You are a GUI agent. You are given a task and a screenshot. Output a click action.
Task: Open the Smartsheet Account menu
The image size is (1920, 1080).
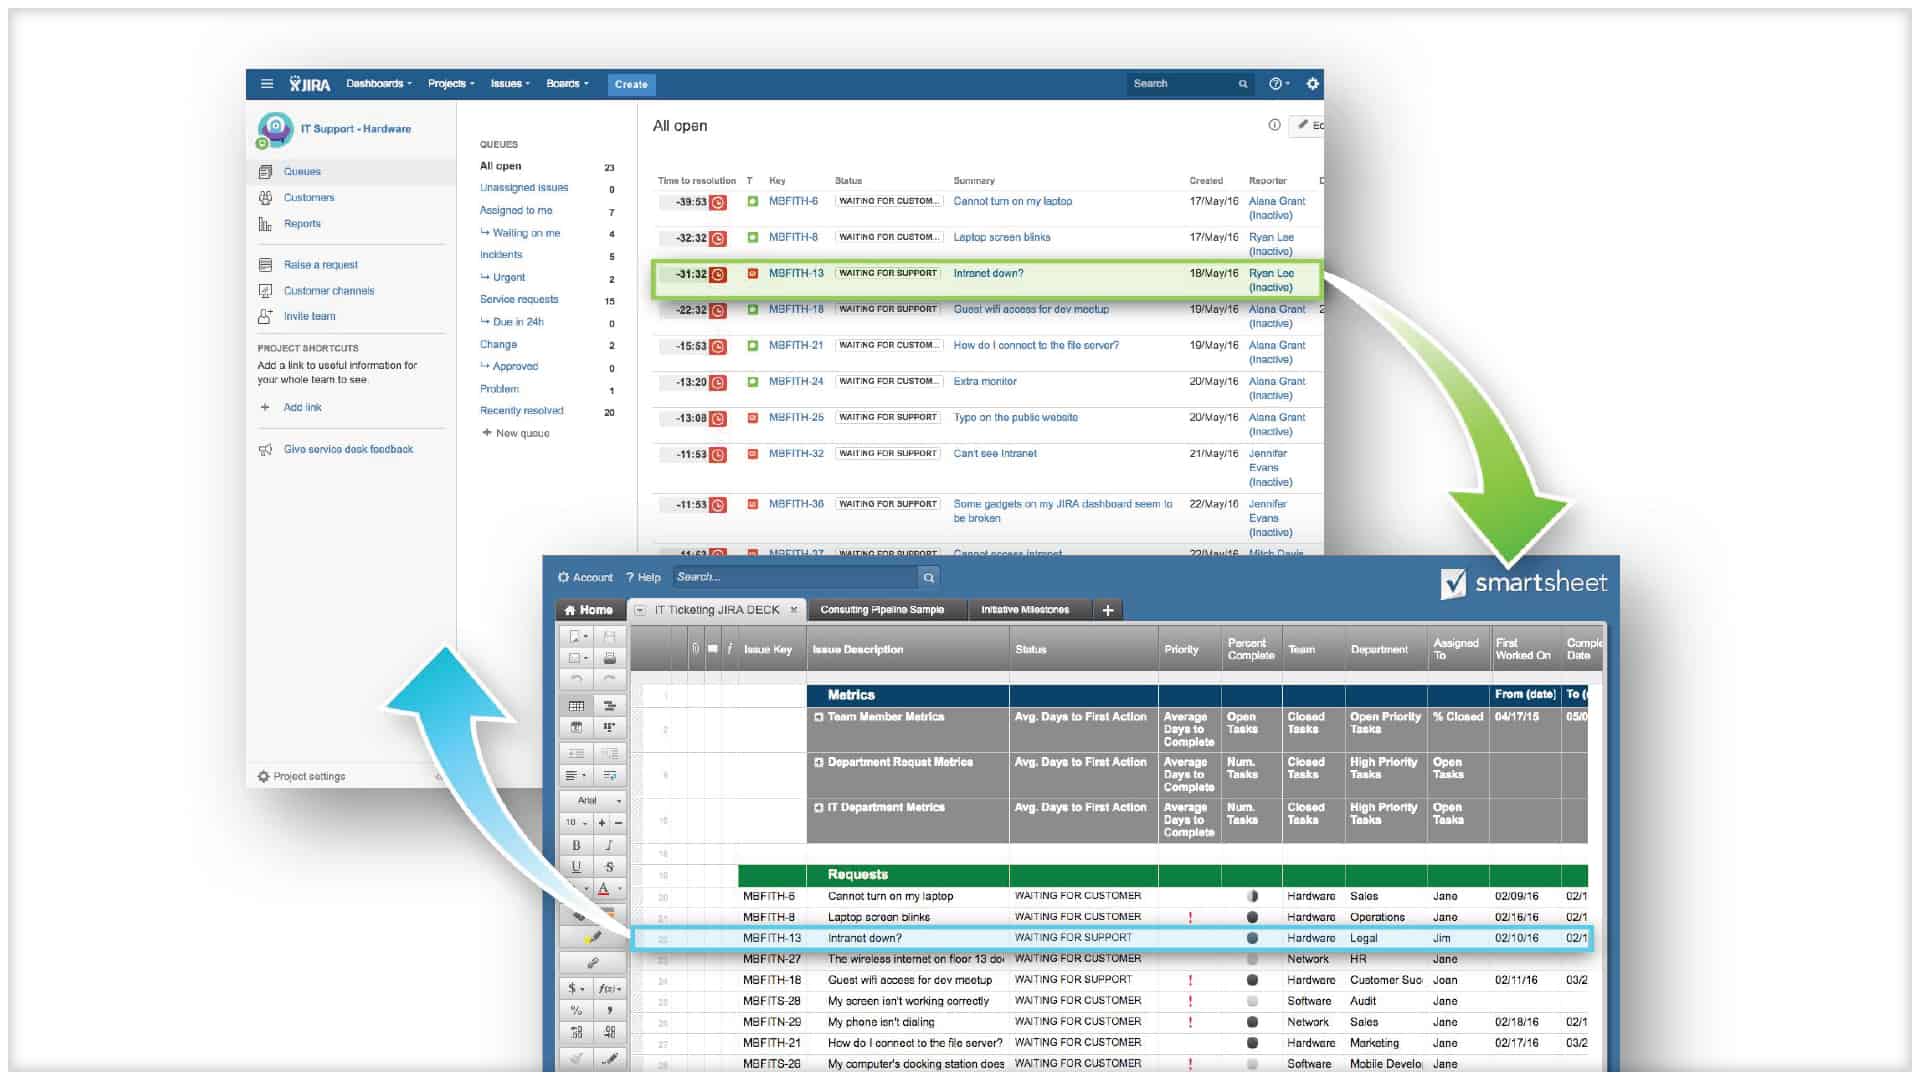[x=585, y=578]
